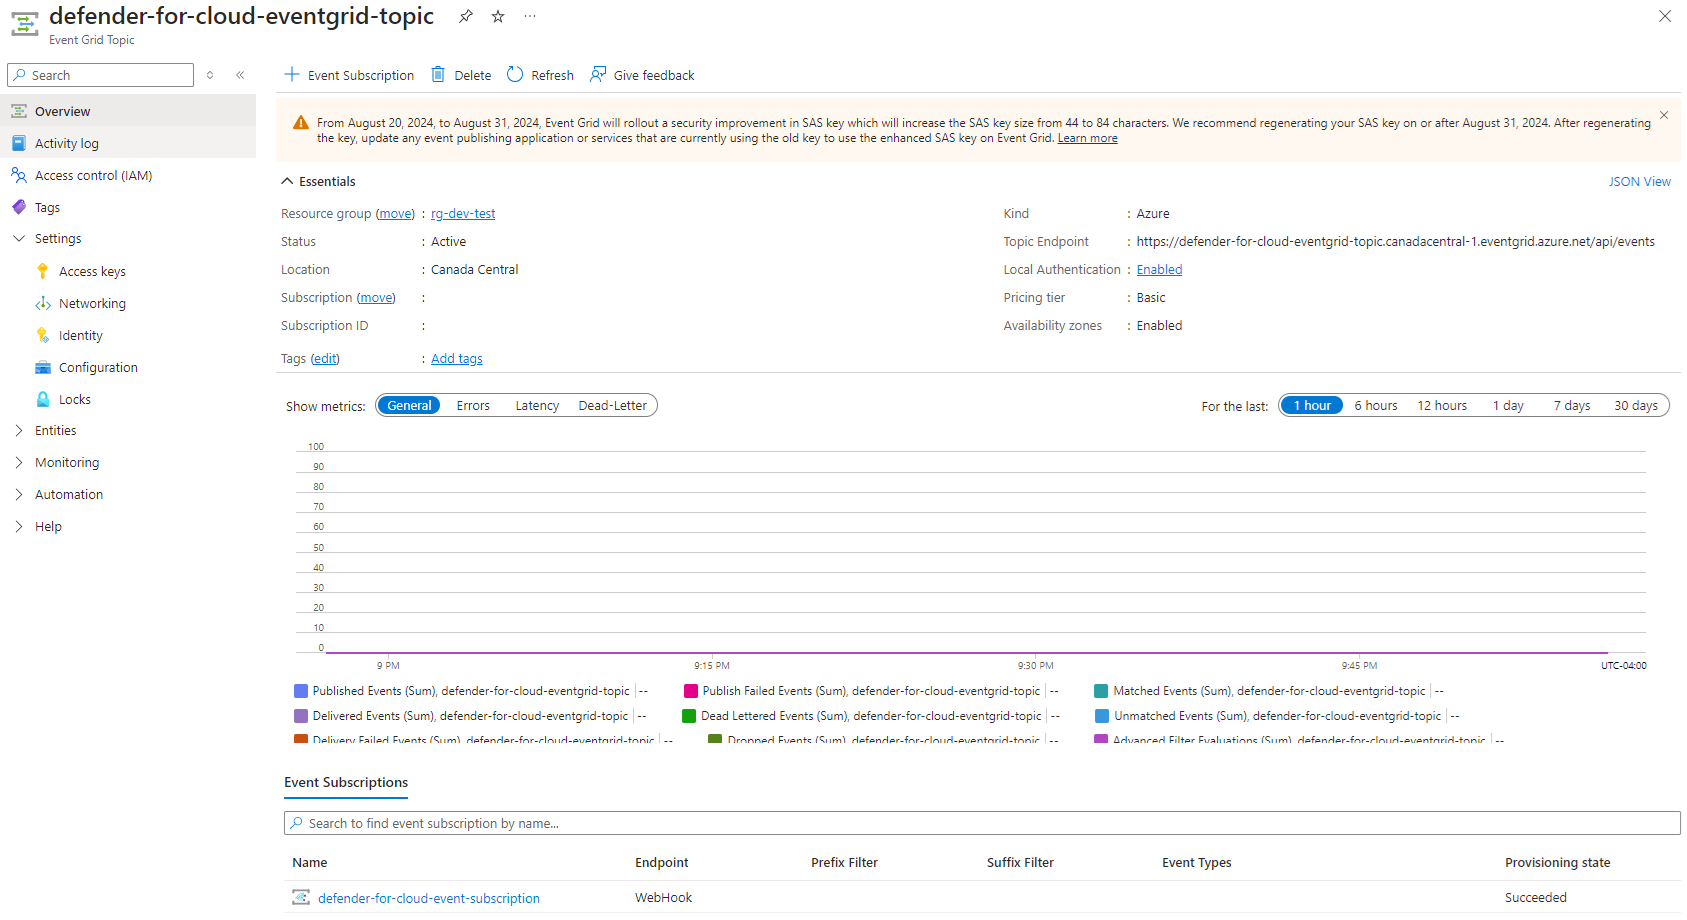The width and height of the screenshot is (1687, 920).
Task: Set time range to 1 day
Action: click(x=1508, y=405)
